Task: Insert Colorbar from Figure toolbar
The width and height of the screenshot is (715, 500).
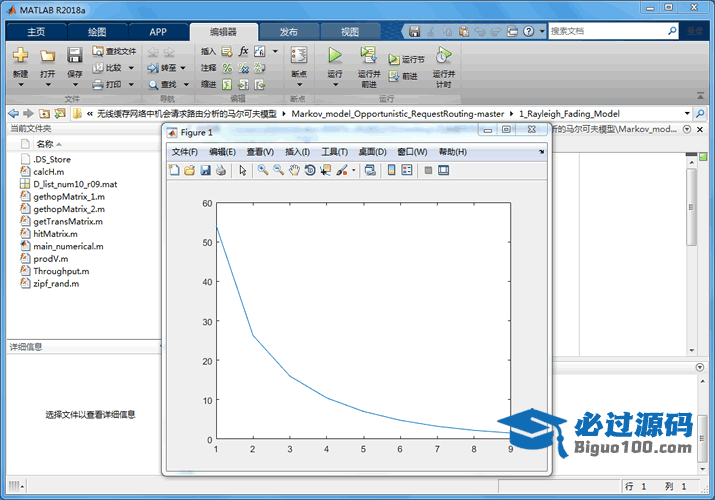Action: [391, 170]
